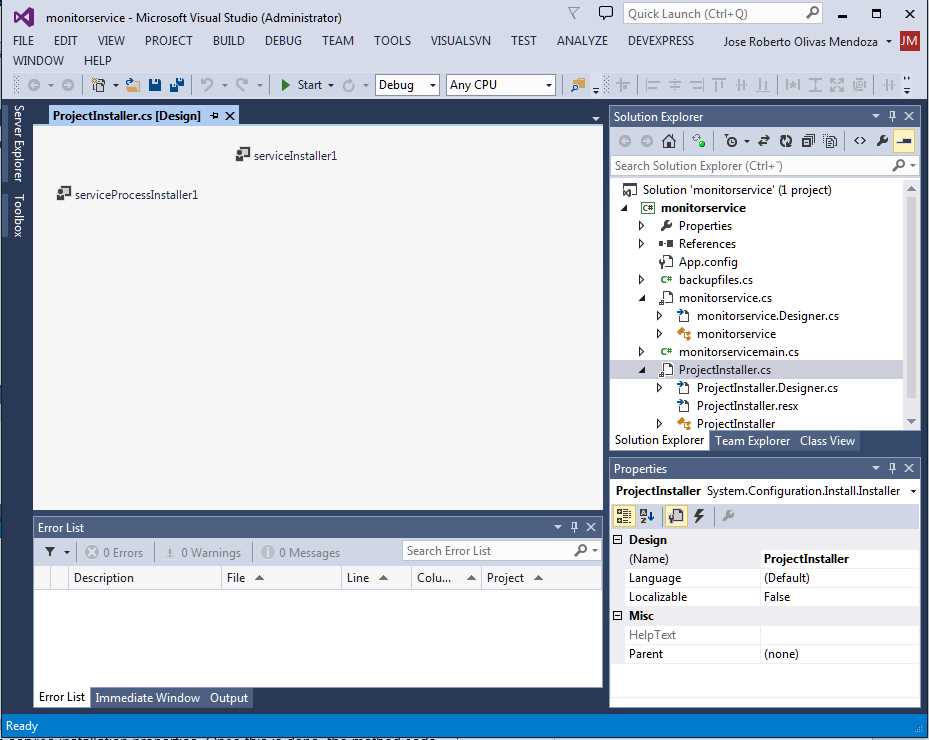Screen dimensions: 929x740
Task: Click the Quick Launch search icon
Action: [812, 13]
